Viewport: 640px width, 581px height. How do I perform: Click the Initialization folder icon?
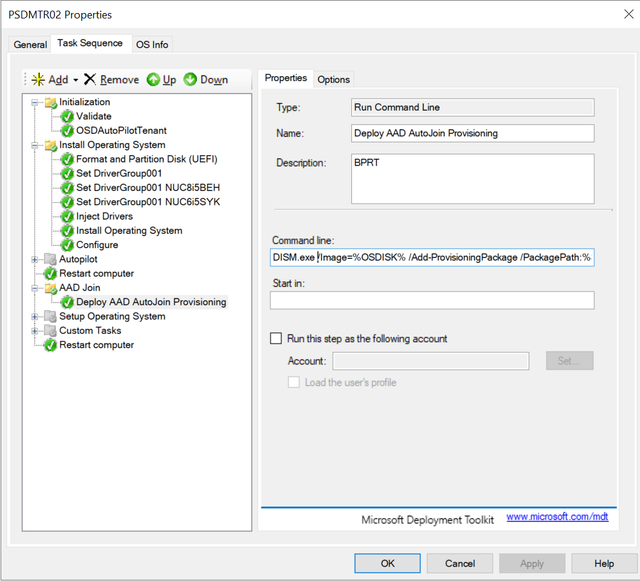pos(51,102)
